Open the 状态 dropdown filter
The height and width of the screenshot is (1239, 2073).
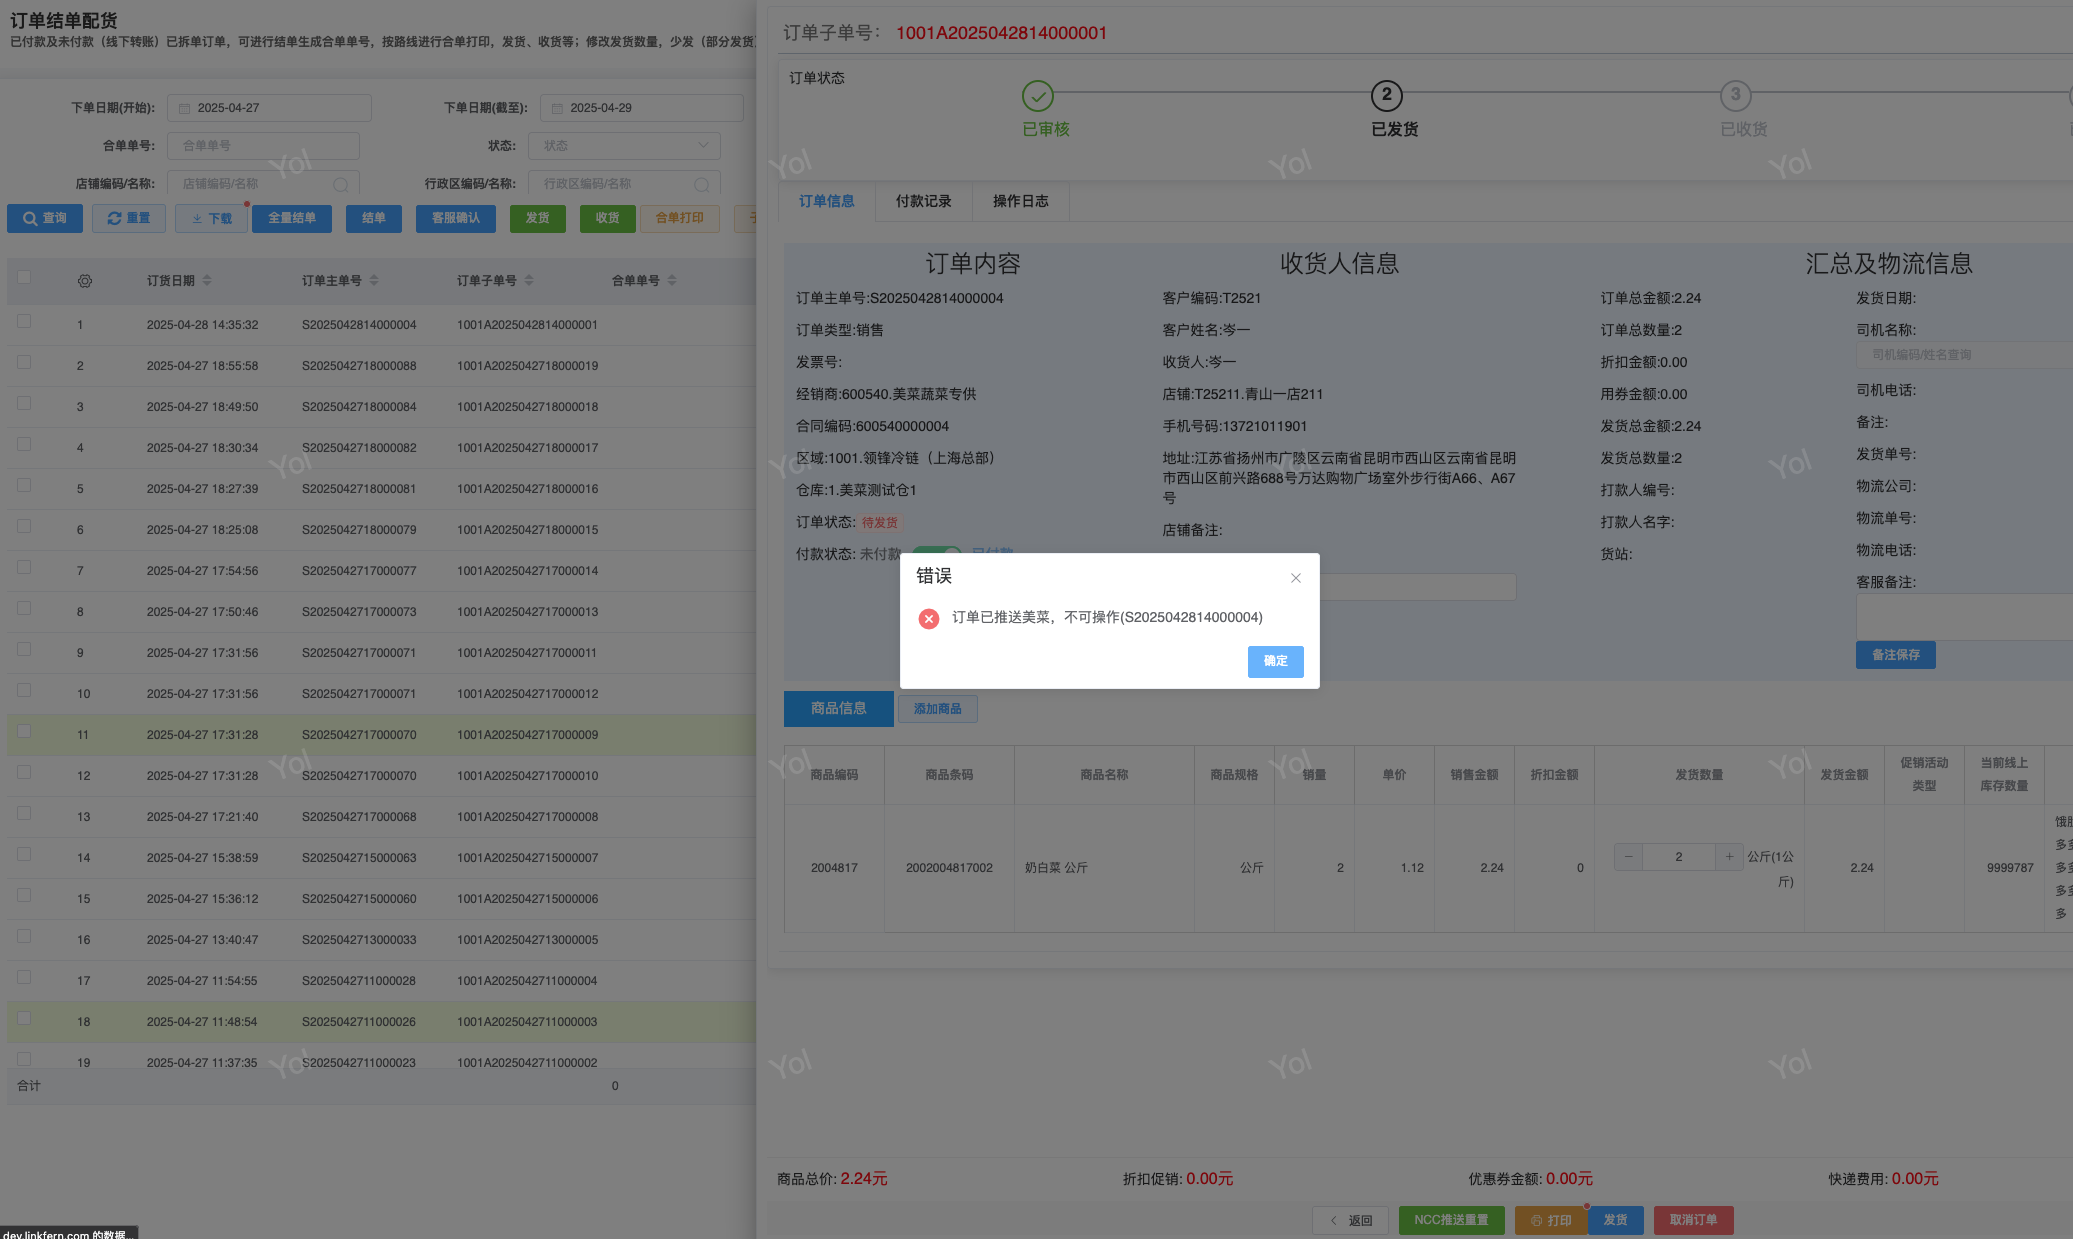(x=624, y=146)
